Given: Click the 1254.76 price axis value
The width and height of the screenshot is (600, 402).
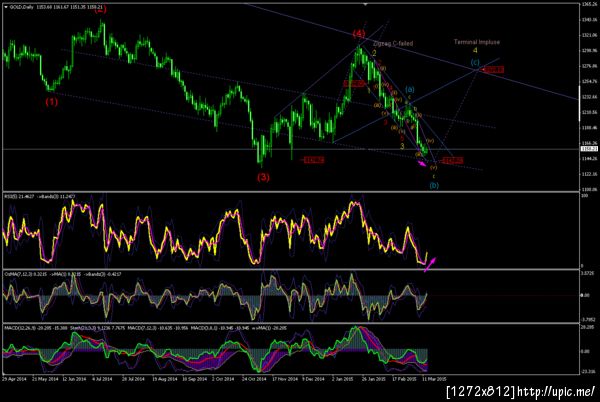Looking at the screenshot, I should coord(589,81).
